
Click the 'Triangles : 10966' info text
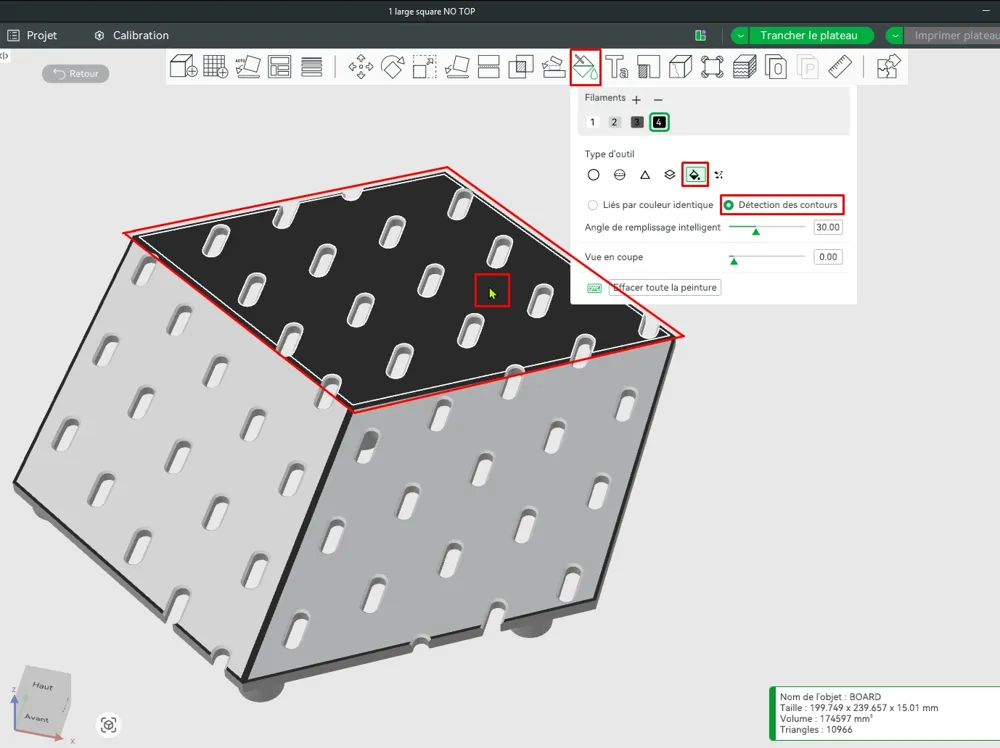(x=816, y=730)
